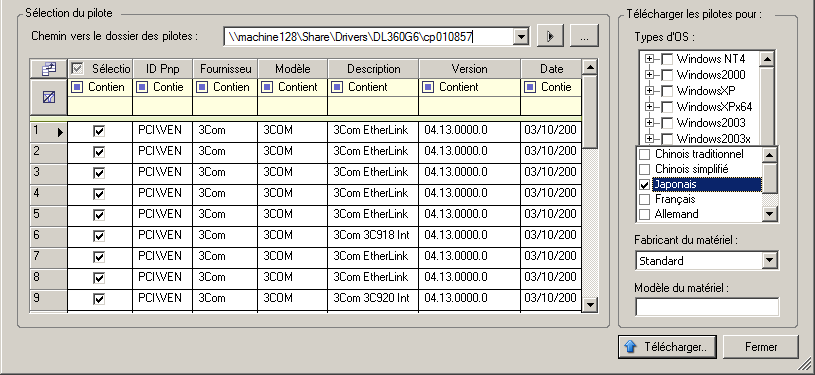Enable the Allemand language checkbox
Screen dimensions: 815x375
(x=644, y=214)
